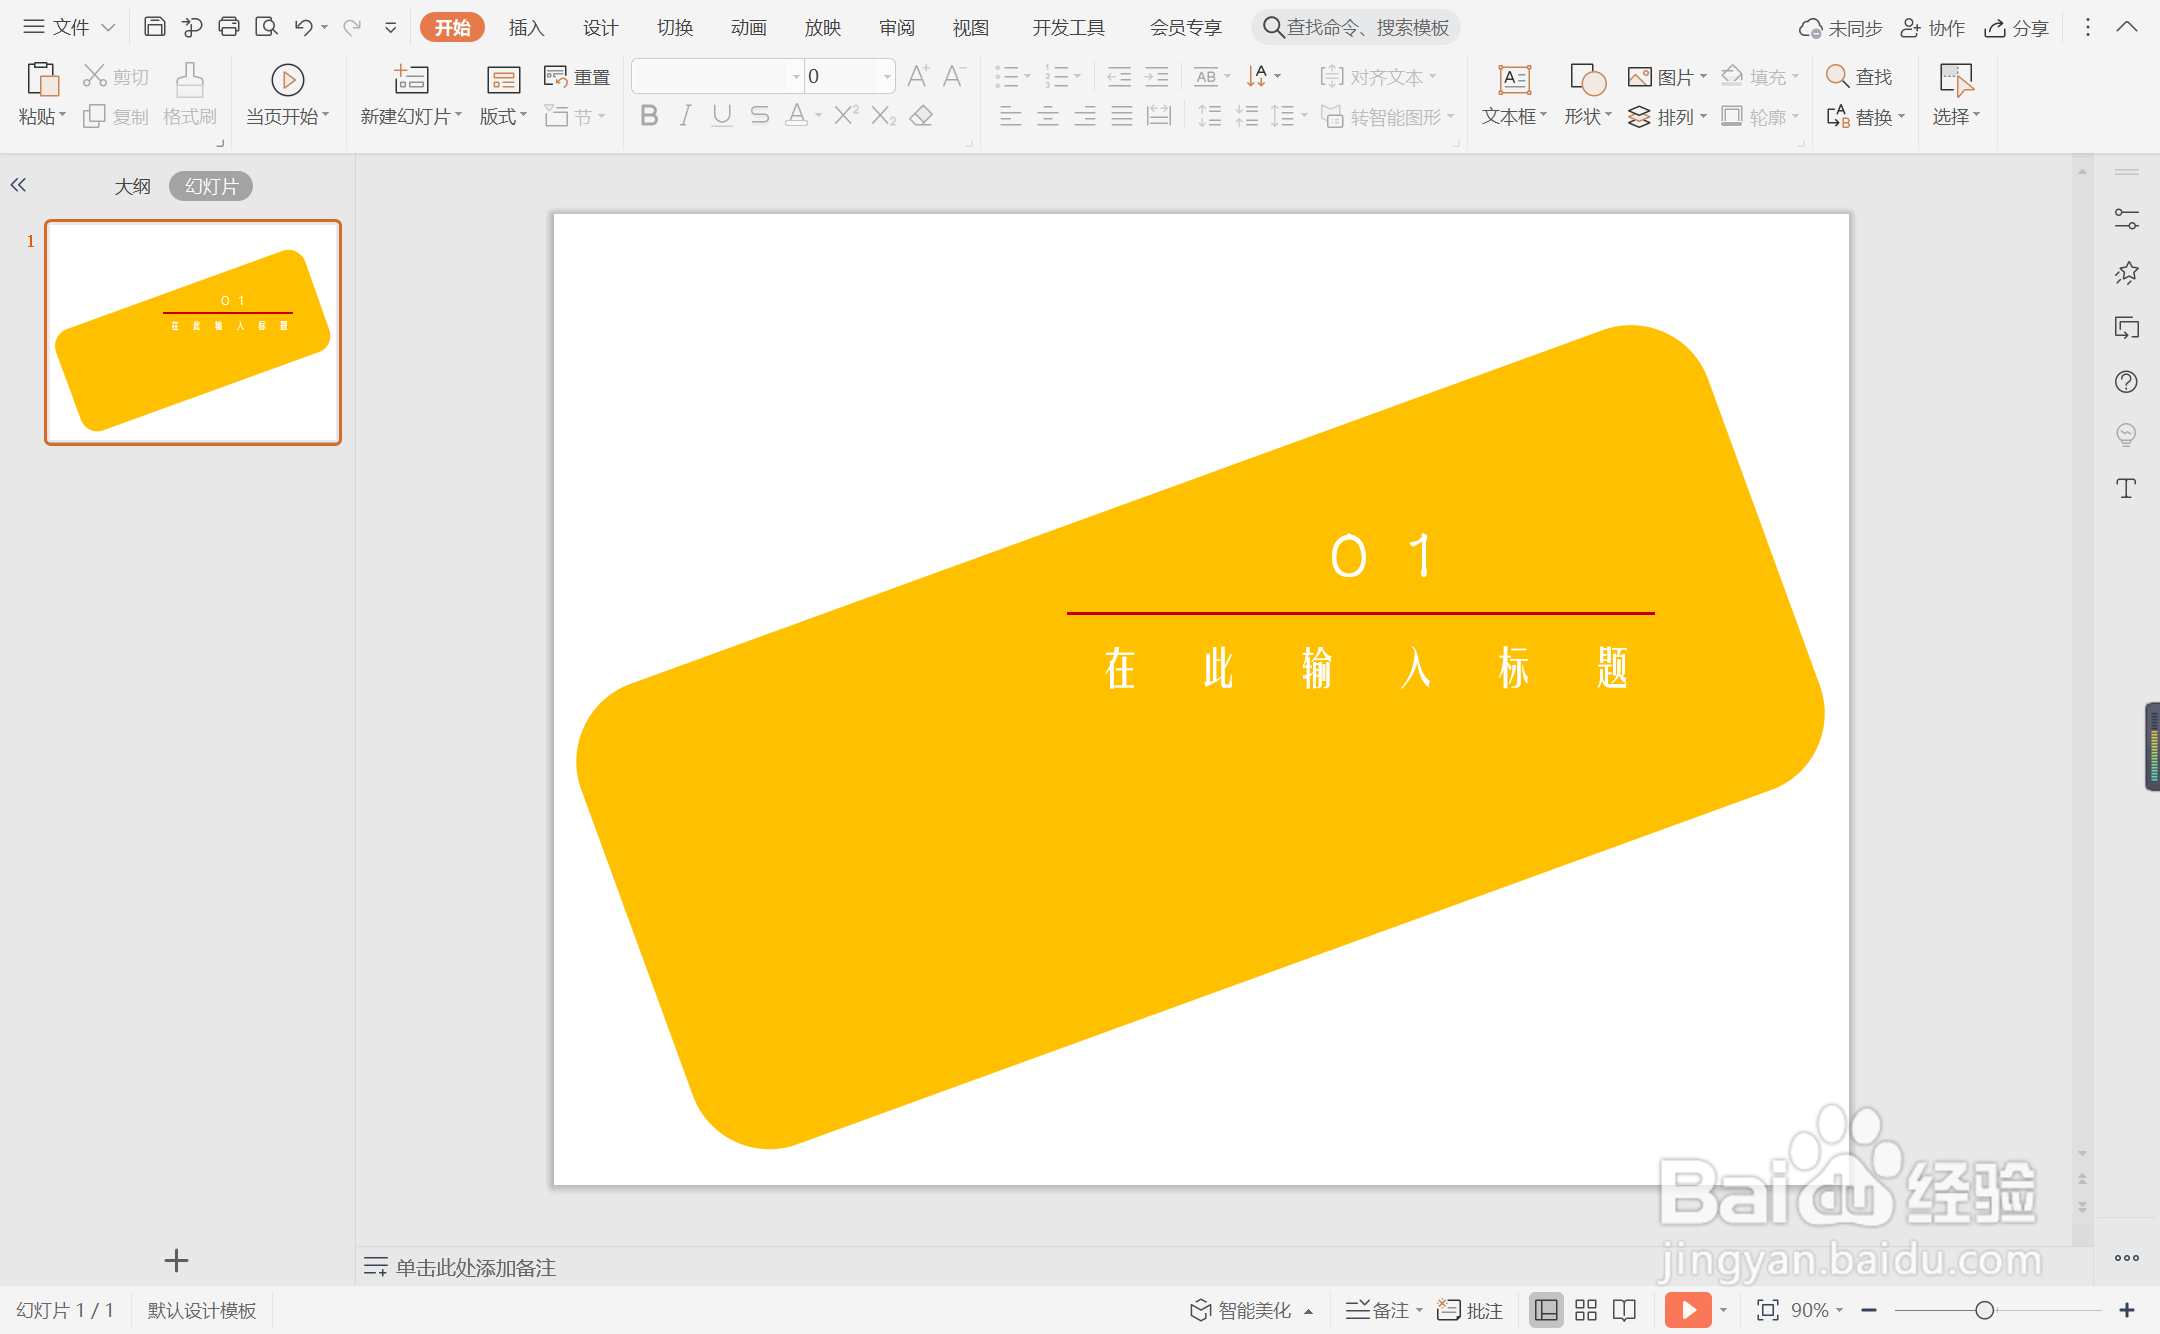Toggle bold formatting
This screenshot has width=2160, height=1334.
(648, 115)
